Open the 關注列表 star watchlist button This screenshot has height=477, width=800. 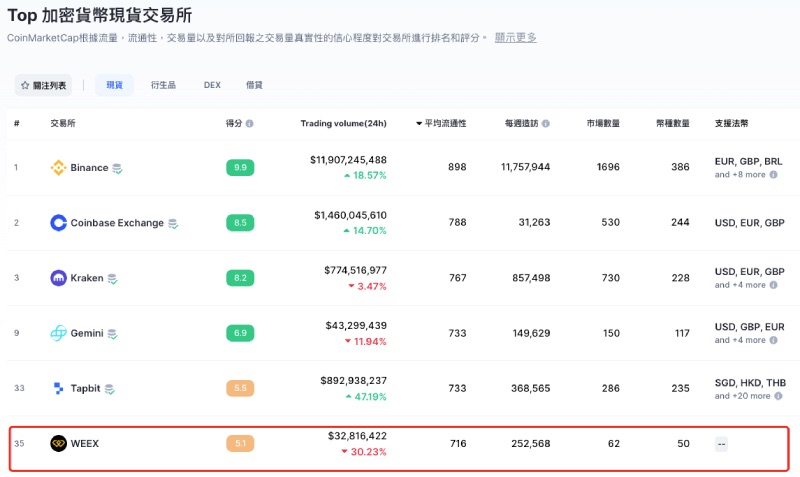(x=44, y=86)
